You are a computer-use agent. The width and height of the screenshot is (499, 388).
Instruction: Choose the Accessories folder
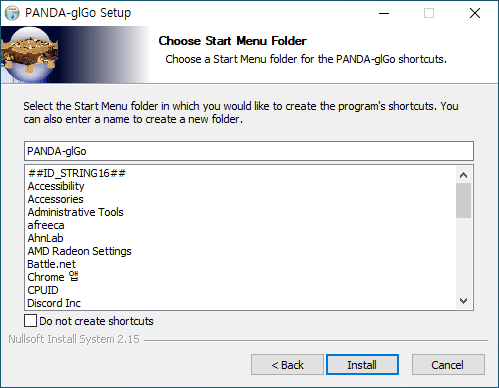click(55, 199)
